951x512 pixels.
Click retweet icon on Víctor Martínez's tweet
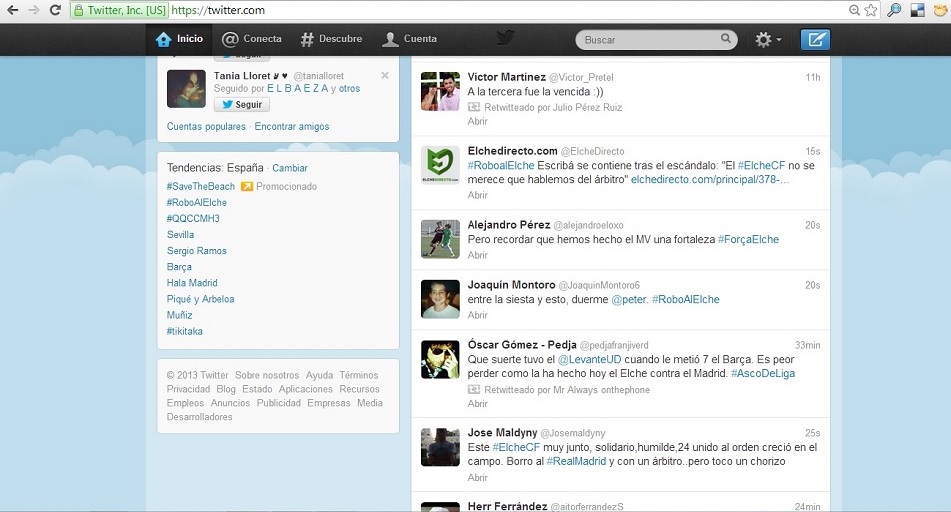point(474,107)
